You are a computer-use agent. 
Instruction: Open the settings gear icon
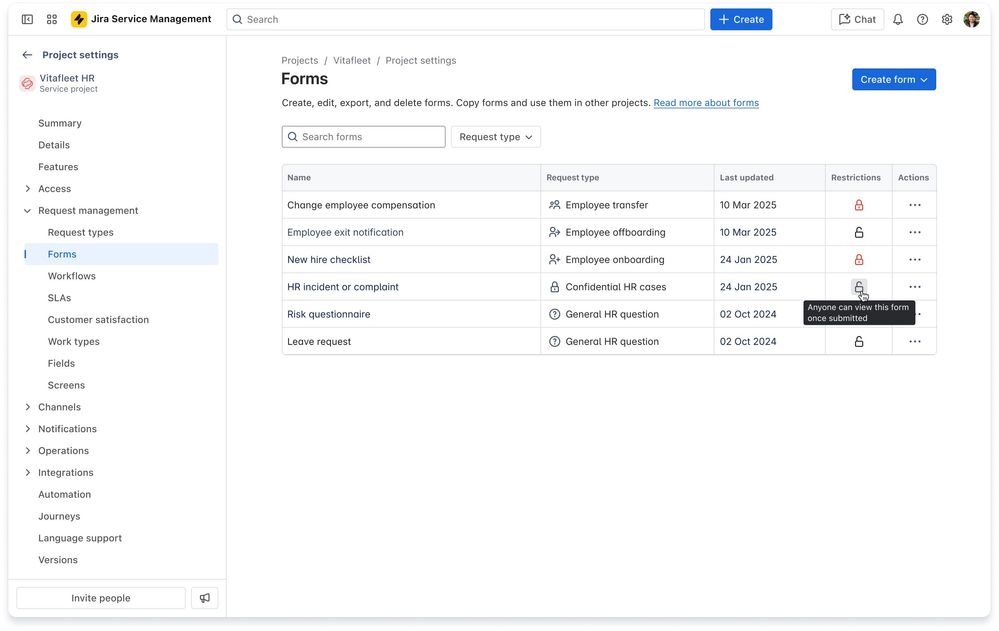tap(947, 19)
